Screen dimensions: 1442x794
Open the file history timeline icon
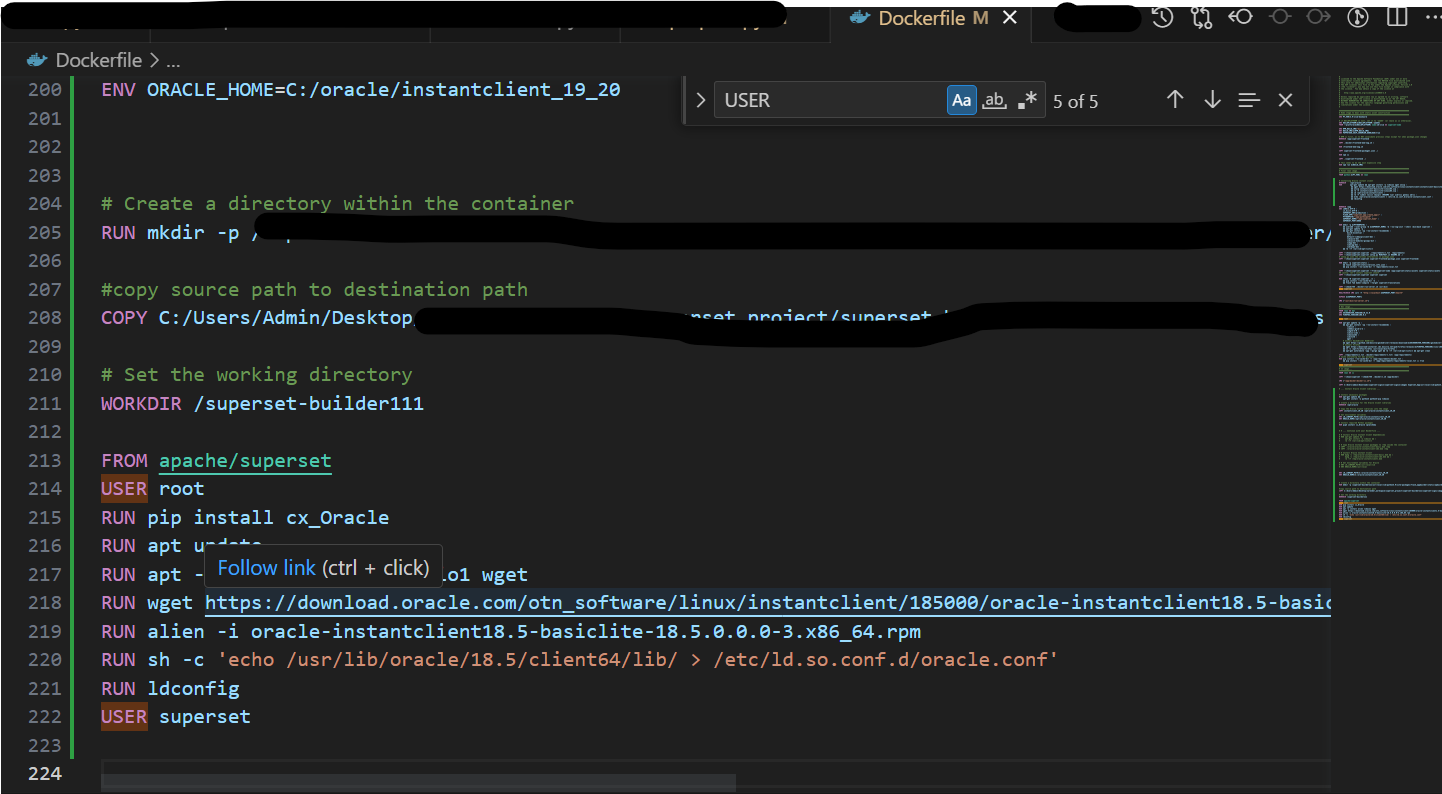pyautogui.click(x=1162, y=17)
